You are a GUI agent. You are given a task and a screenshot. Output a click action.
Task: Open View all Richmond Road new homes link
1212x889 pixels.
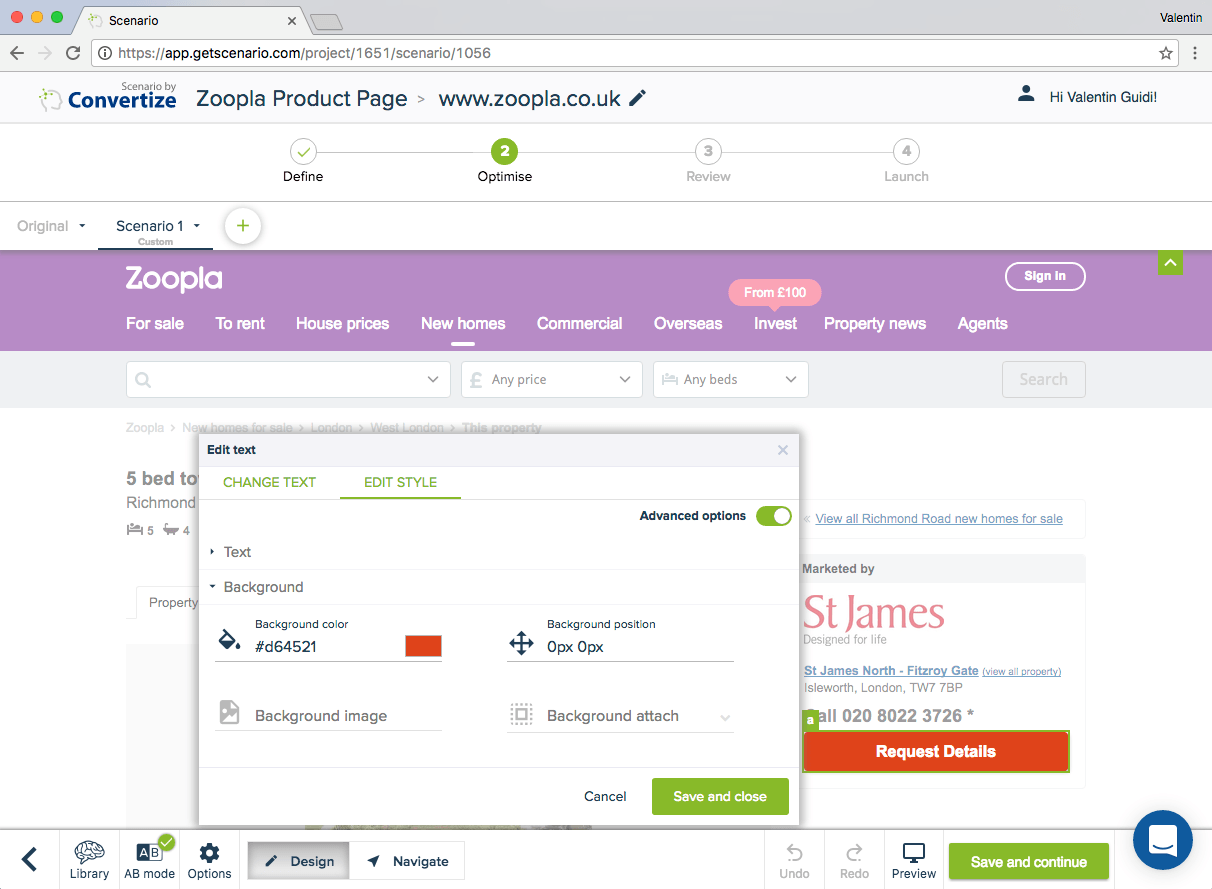click(x=939, y=518)
